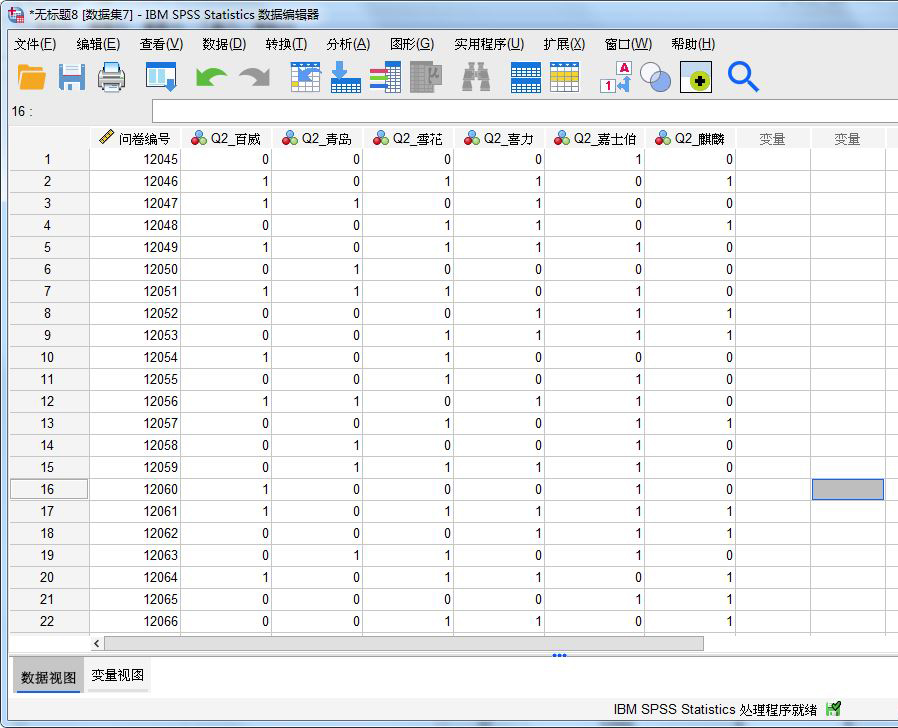The height and width of the screenshot is (728, 898).
Task: Click Q2_喜力 cell in row 20
Action: pos(499,577)
